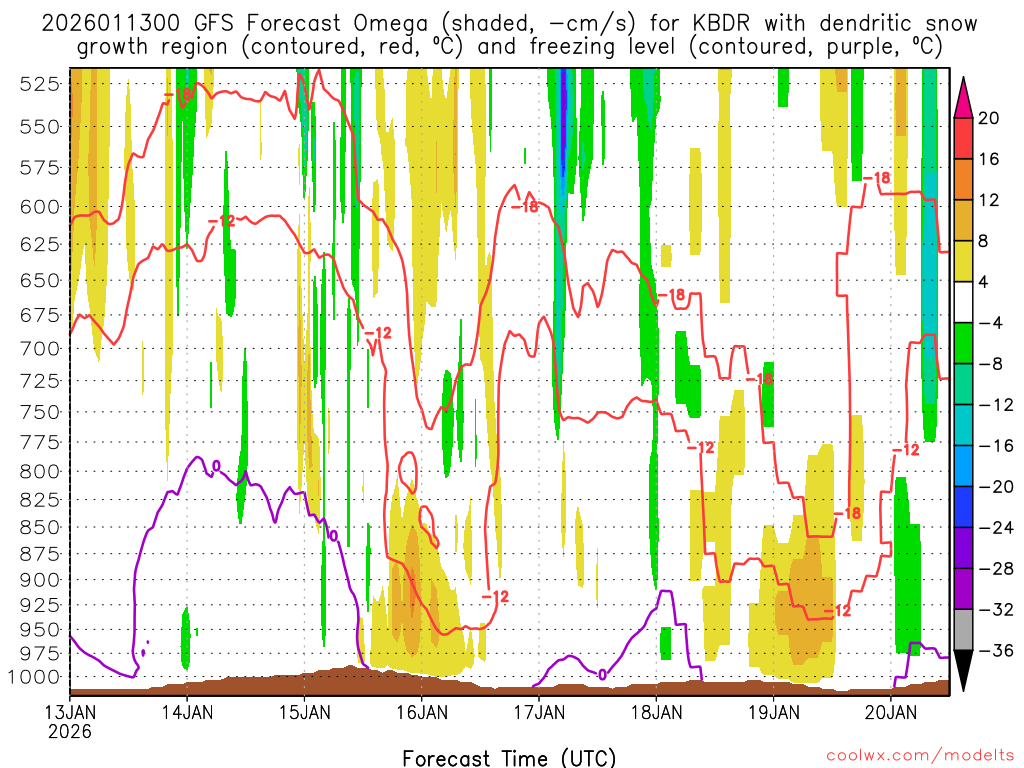
Task: Click the colorbar value -28 label
Action: 997,568
